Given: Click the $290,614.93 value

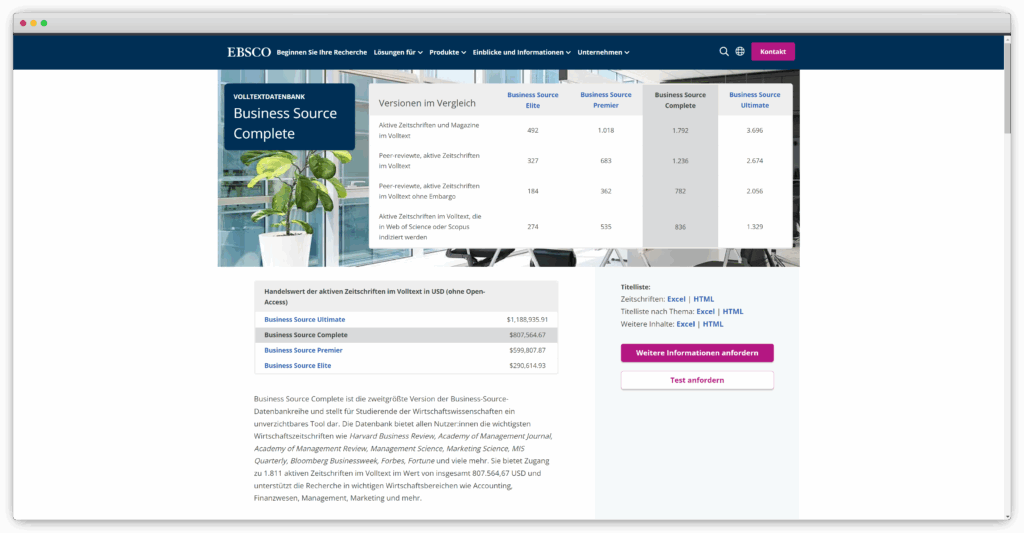Looking at the screenshot, I should point(527,366).
